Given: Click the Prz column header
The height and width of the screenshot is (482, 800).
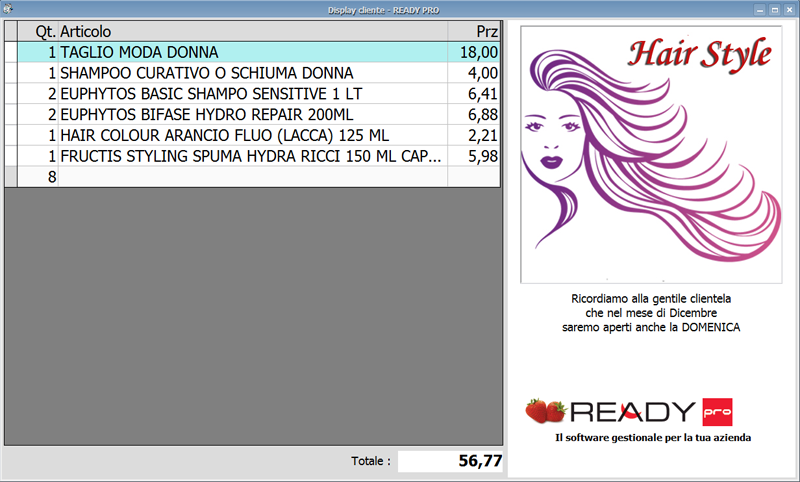Looking at the screenshot, I should click(x=474, y=32).
